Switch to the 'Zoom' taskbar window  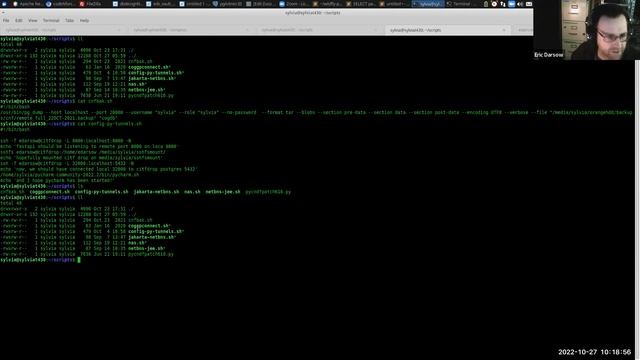295,4
